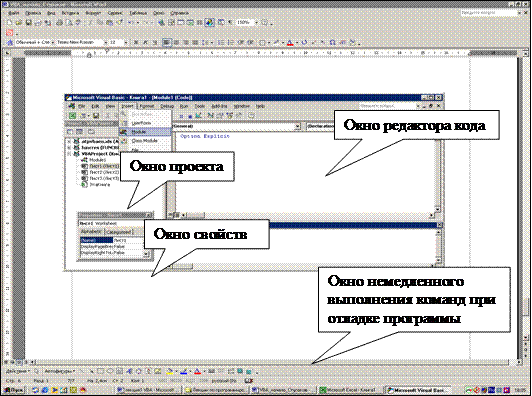Open the Автофигуры dropdown in Drawing toolbar
532x396 pixels.
pos(60,371)
